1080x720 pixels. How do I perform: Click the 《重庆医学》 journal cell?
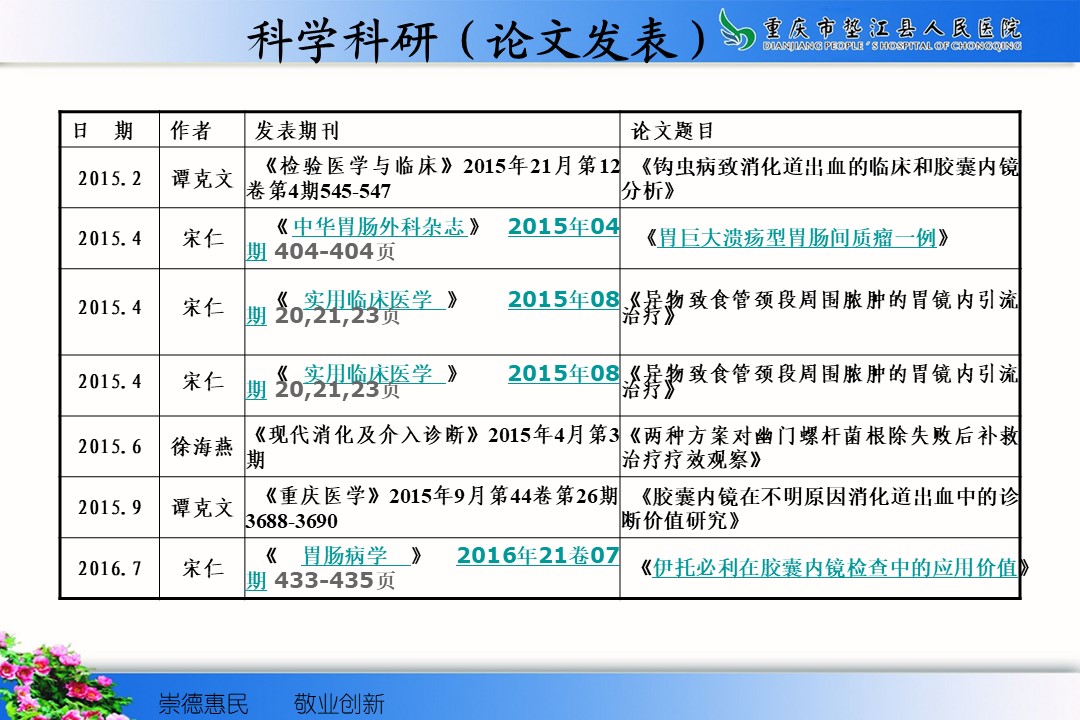[433, 508]
